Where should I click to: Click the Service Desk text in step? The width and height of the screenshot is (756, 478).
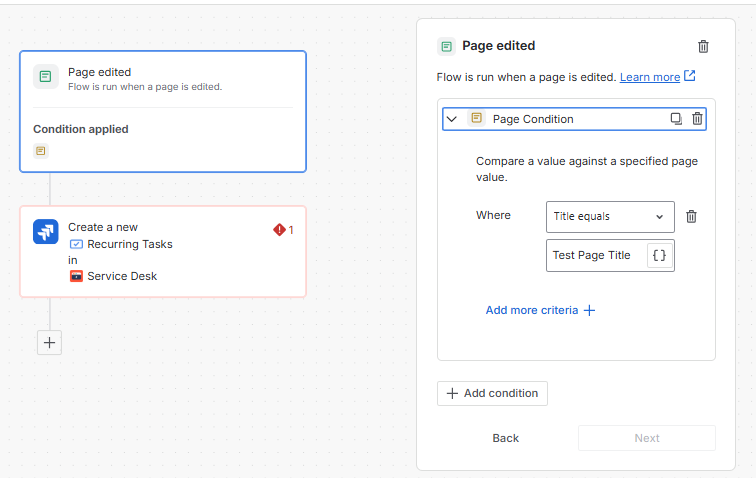(122, 276)
